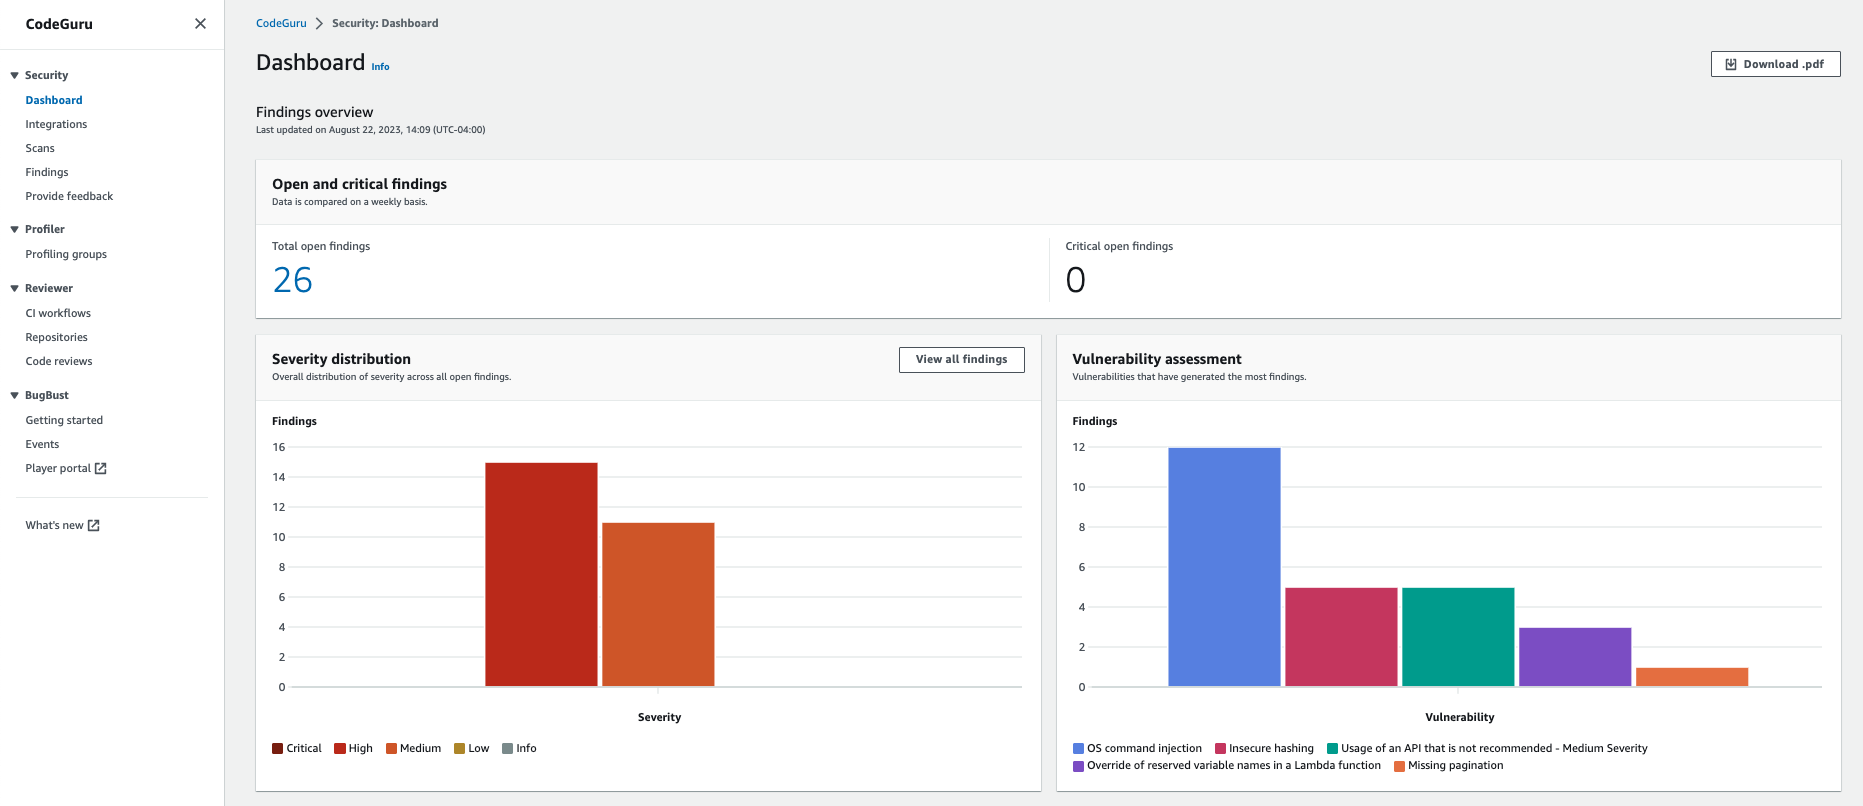
Task: Click the download icon in Download .pdf button
Action: (1731, 64)
